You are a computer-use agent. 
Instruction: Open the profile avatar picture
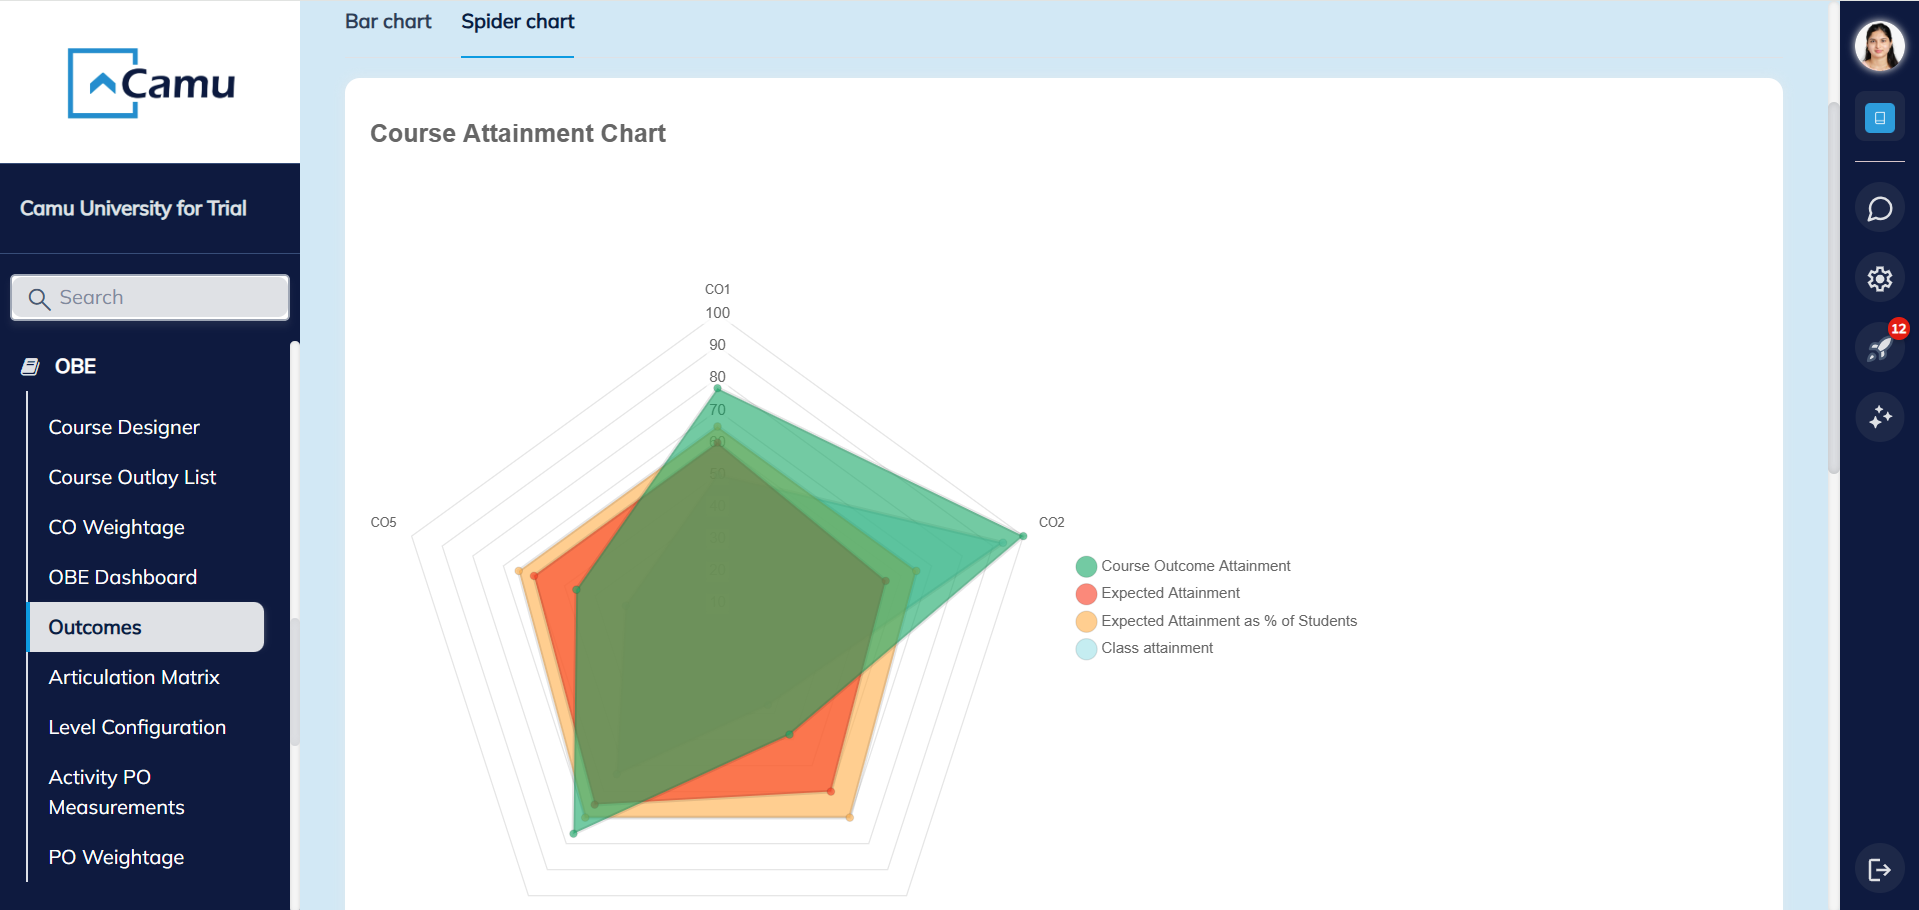(1880, 46)
